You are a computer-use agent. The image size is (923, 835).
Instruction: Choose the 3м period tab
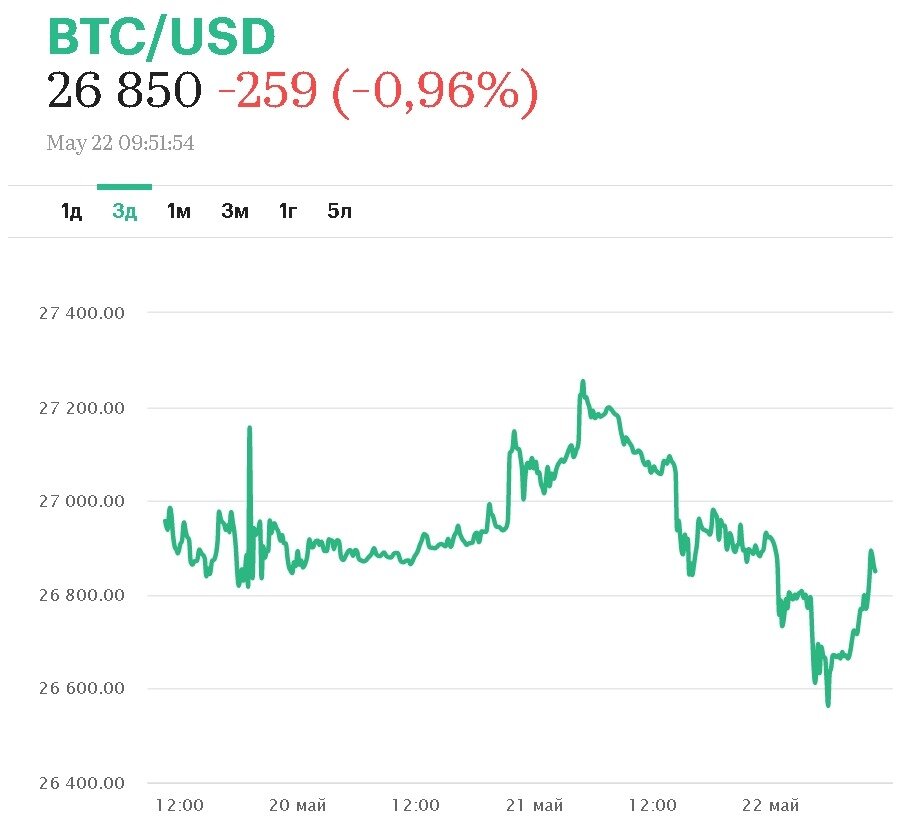click(x=235, y=211)
